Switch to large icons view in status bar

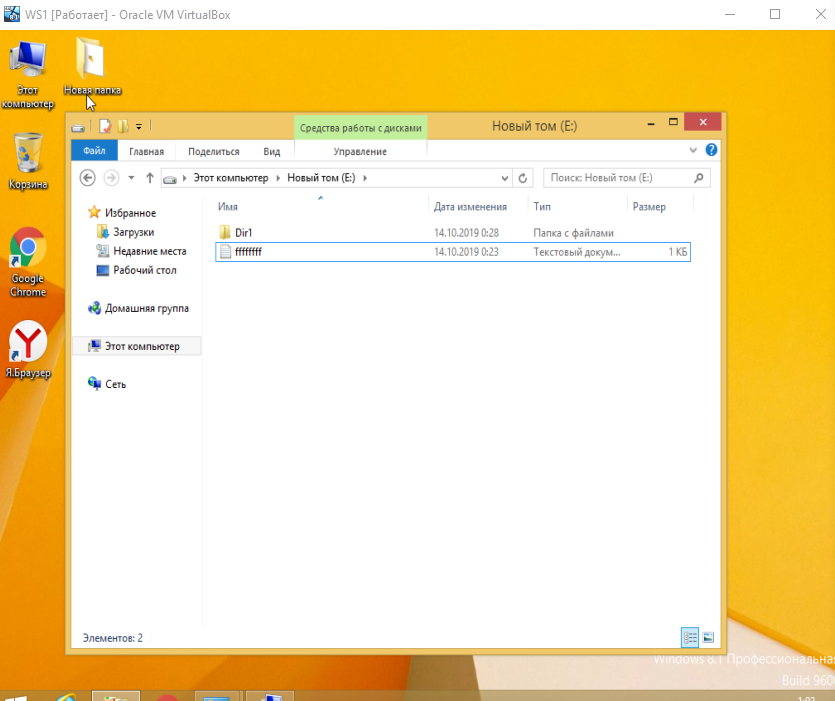click(708, 636)
